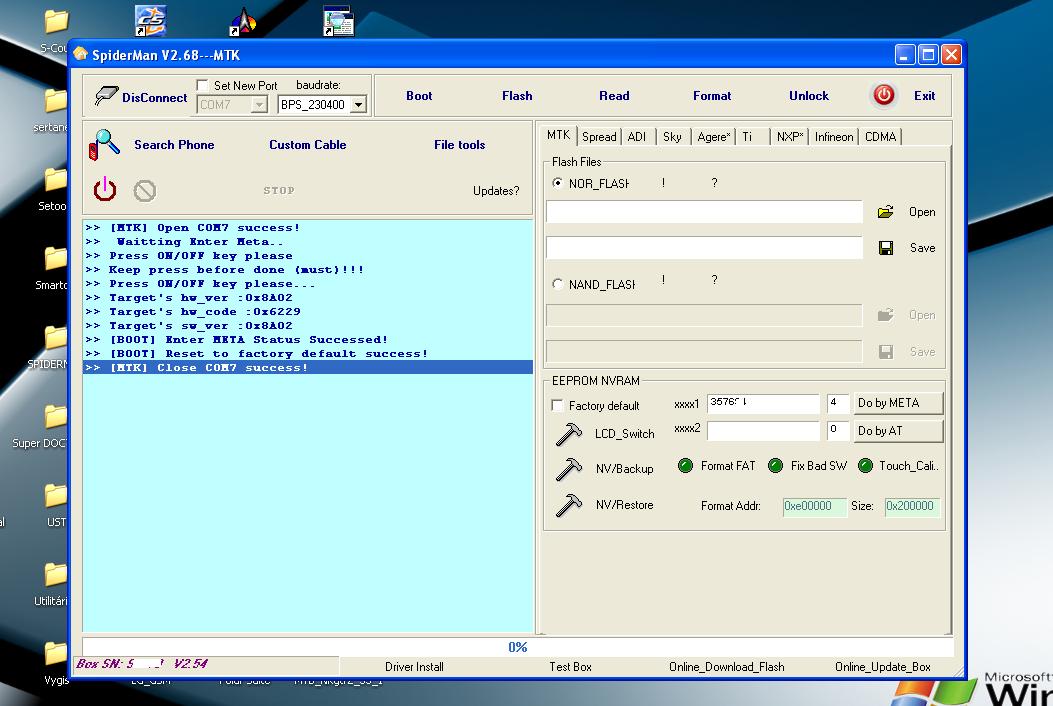This screenshot has width=1053, height=706.
Task: Click the Do by AT button
Action: pyautogui.click(x=898, y=431)
